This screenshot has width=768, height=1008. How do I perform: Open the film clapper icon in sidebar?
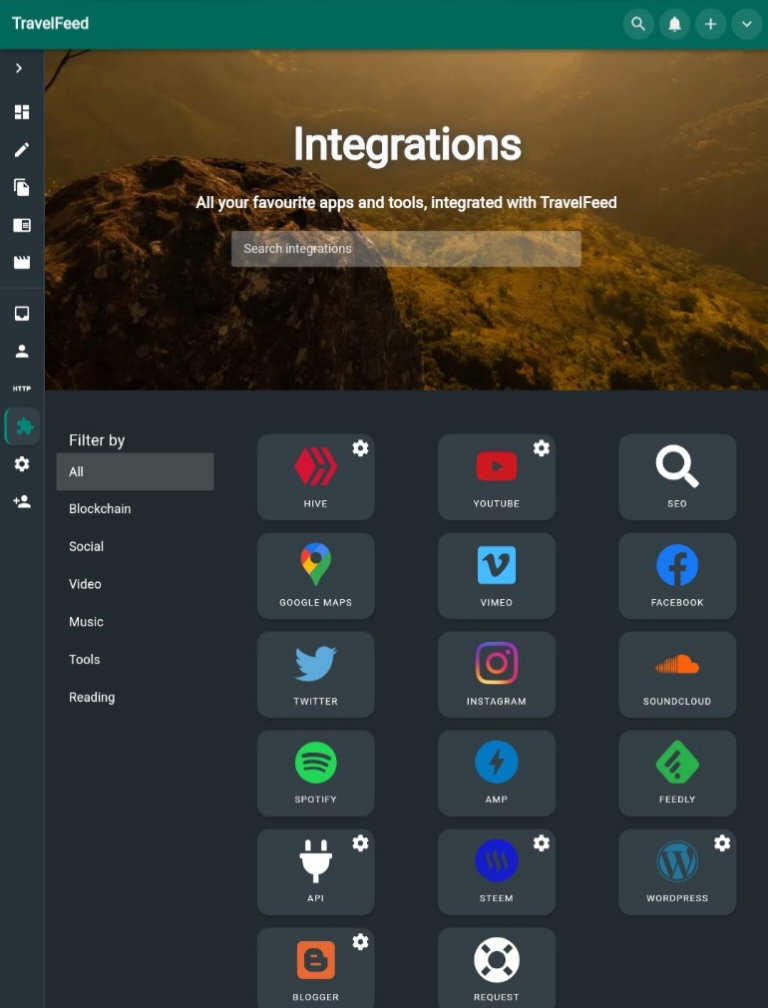[22, 262]
